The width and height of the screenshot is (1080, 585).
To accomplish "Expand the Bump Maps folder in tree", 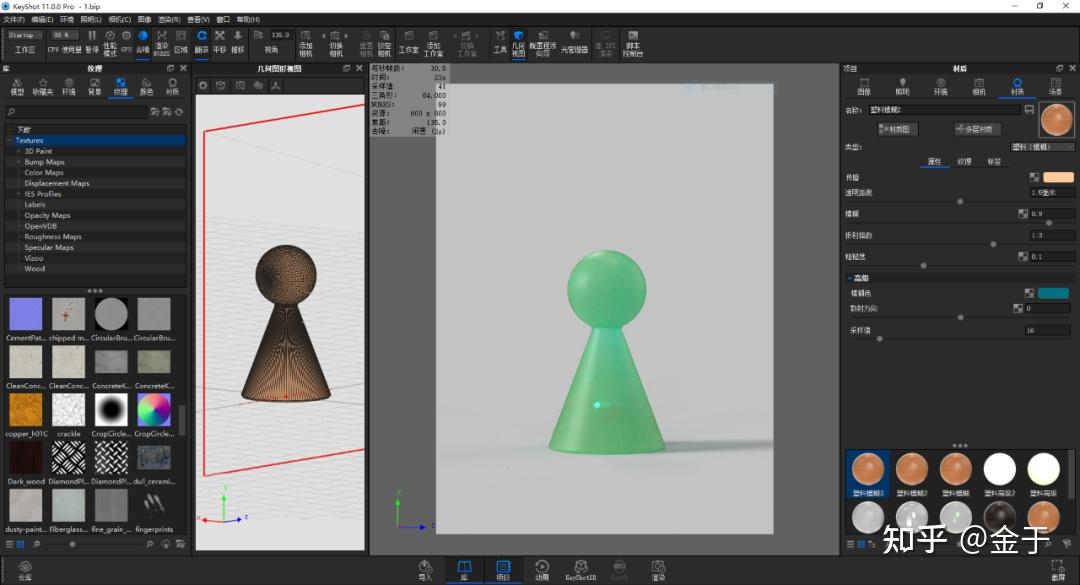I will tap(18, 162).
